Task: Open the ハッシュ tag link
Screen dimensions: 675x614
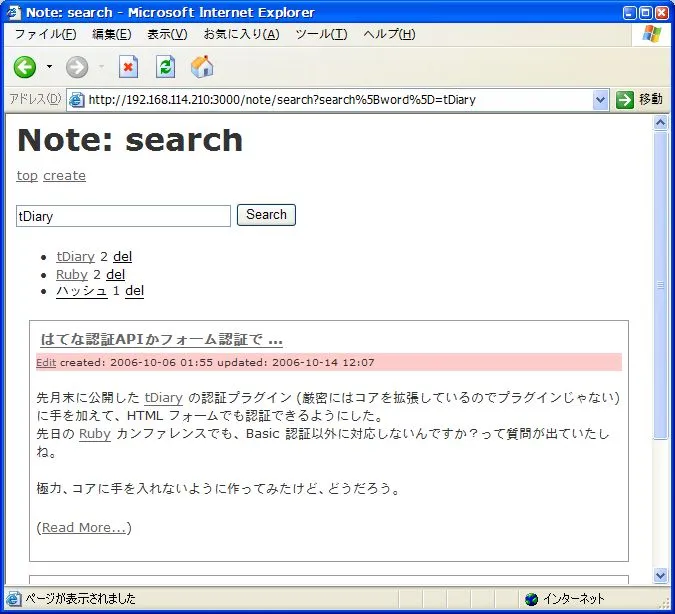Action: click(x=82, y=291)
